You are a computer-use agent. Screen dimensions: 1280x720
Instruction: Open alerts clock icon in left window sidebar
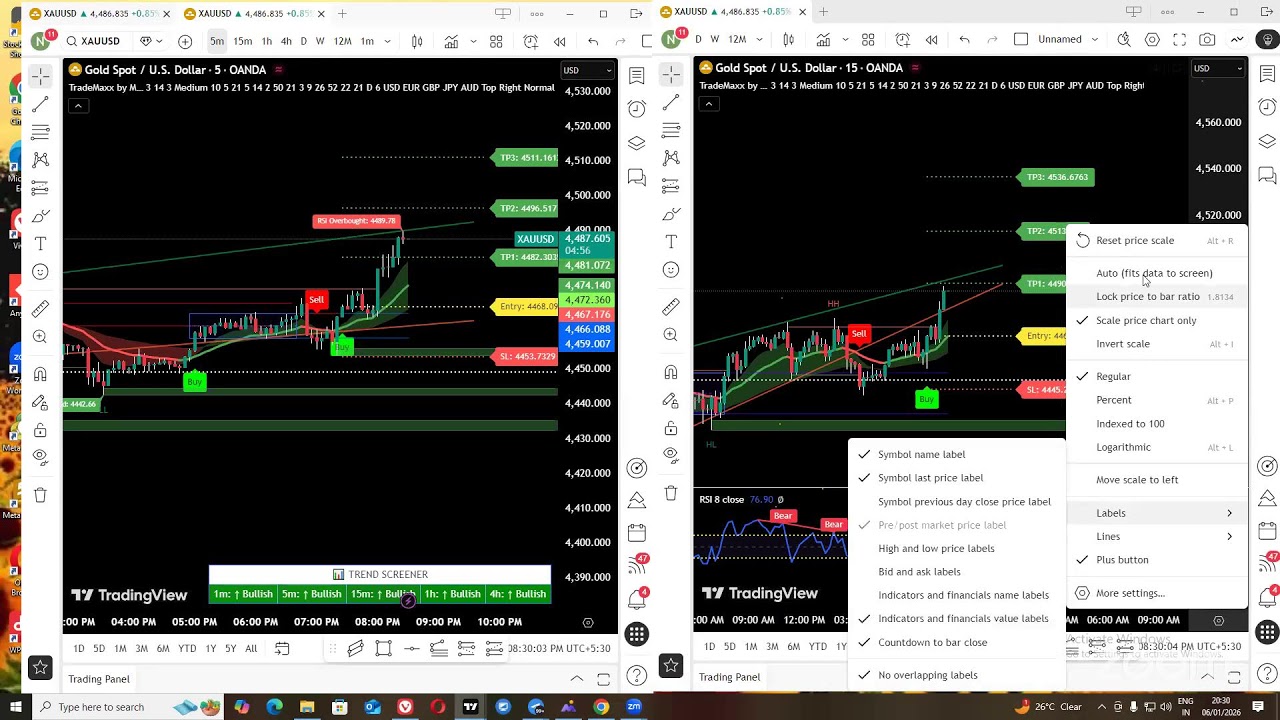point(637,108)
